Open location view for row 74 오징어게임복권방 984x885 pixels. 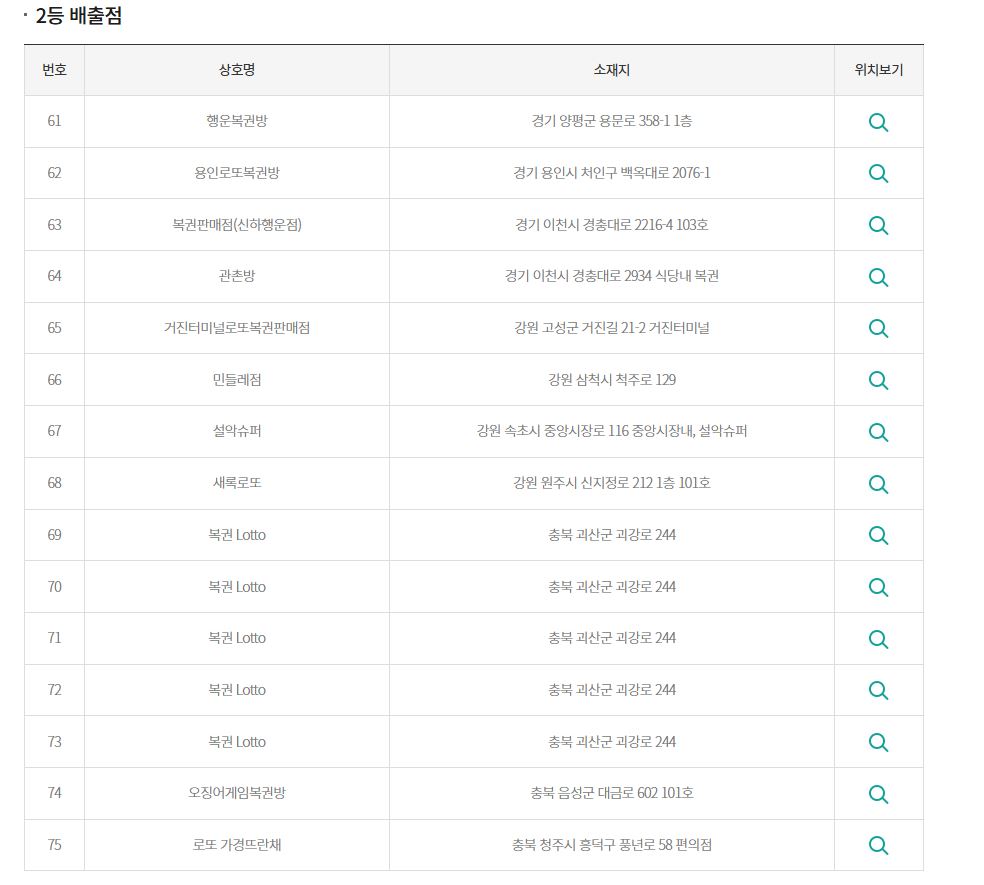pyautogui.click(x=878, y=795)
